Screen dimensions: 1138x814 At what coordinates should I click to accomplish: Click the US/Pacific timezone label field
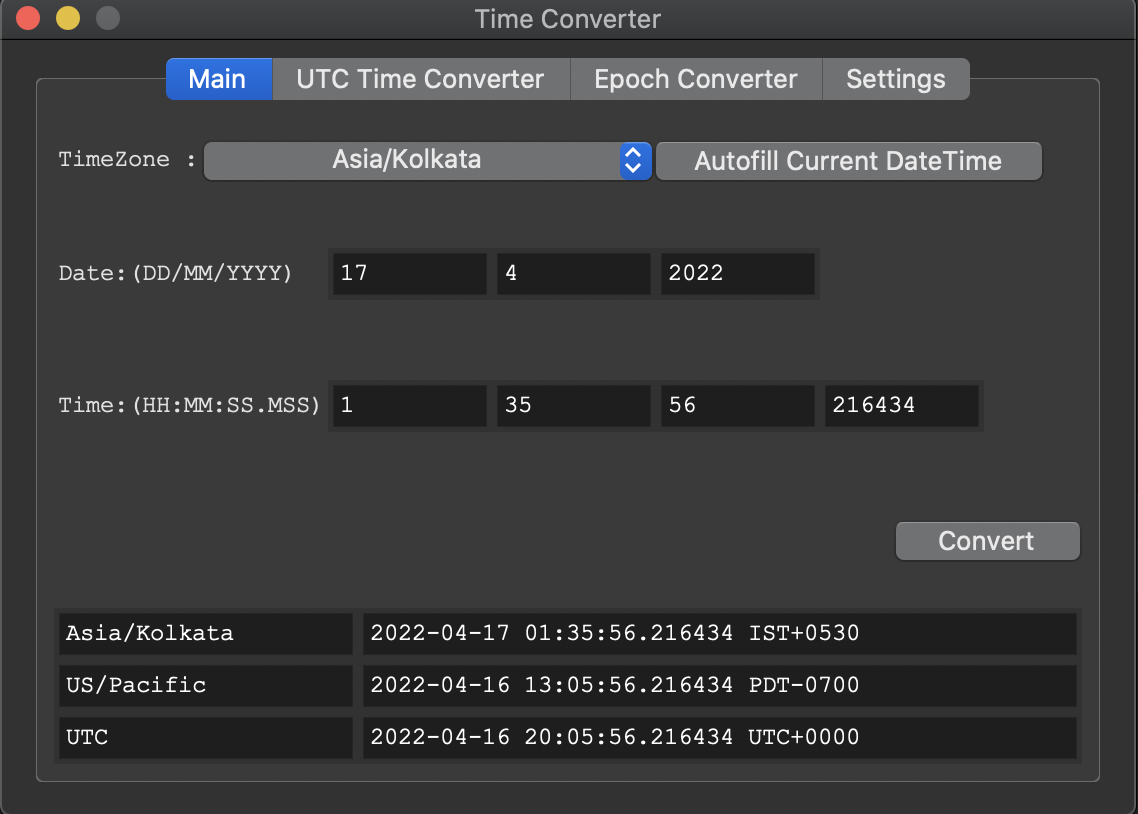(x=205, y=685)
